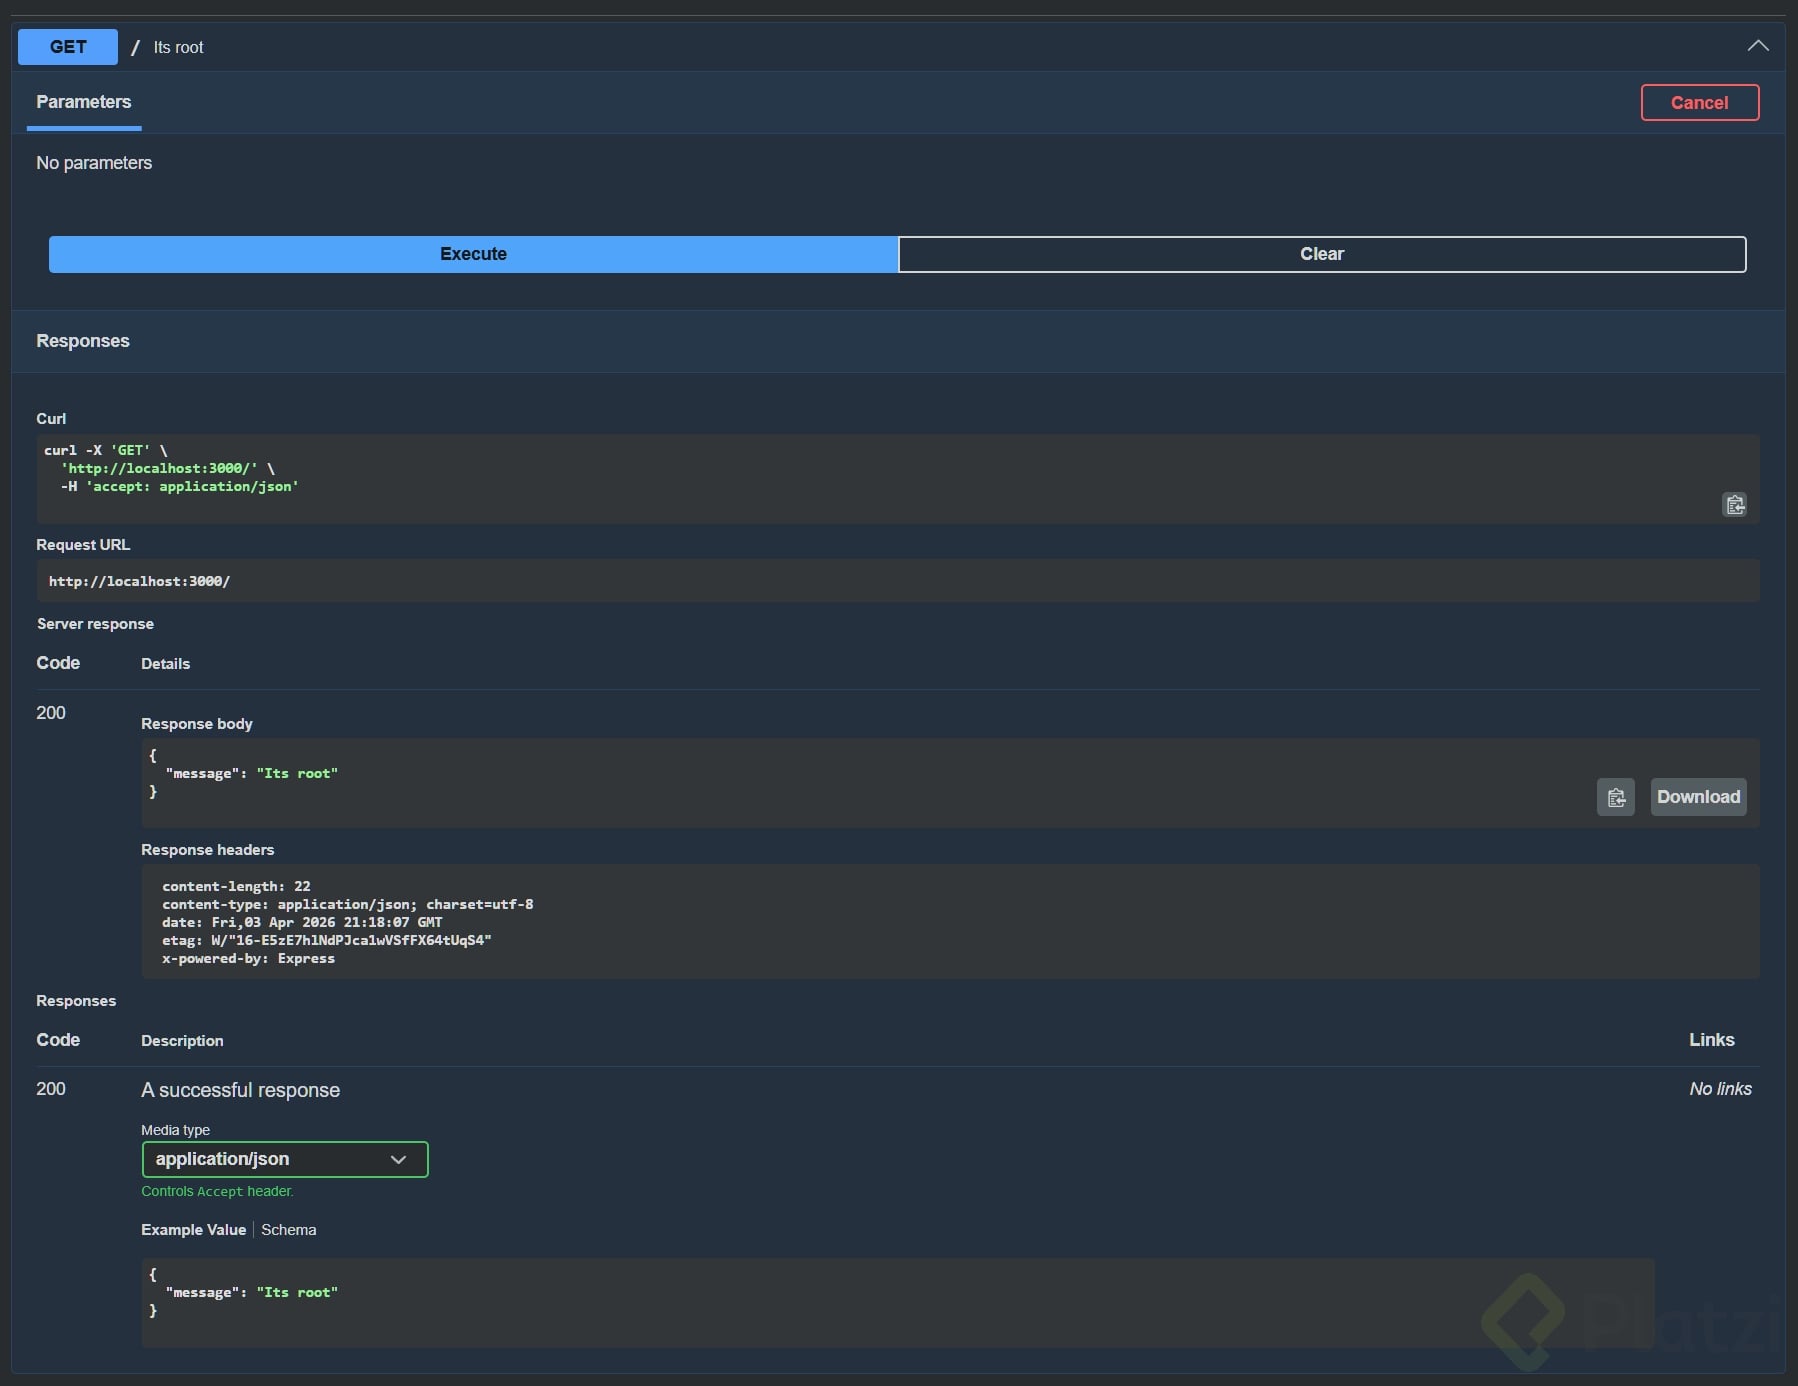Switch to the Schema tab
This screenshot has width=1798, height=1386.
pos(288,1230)
